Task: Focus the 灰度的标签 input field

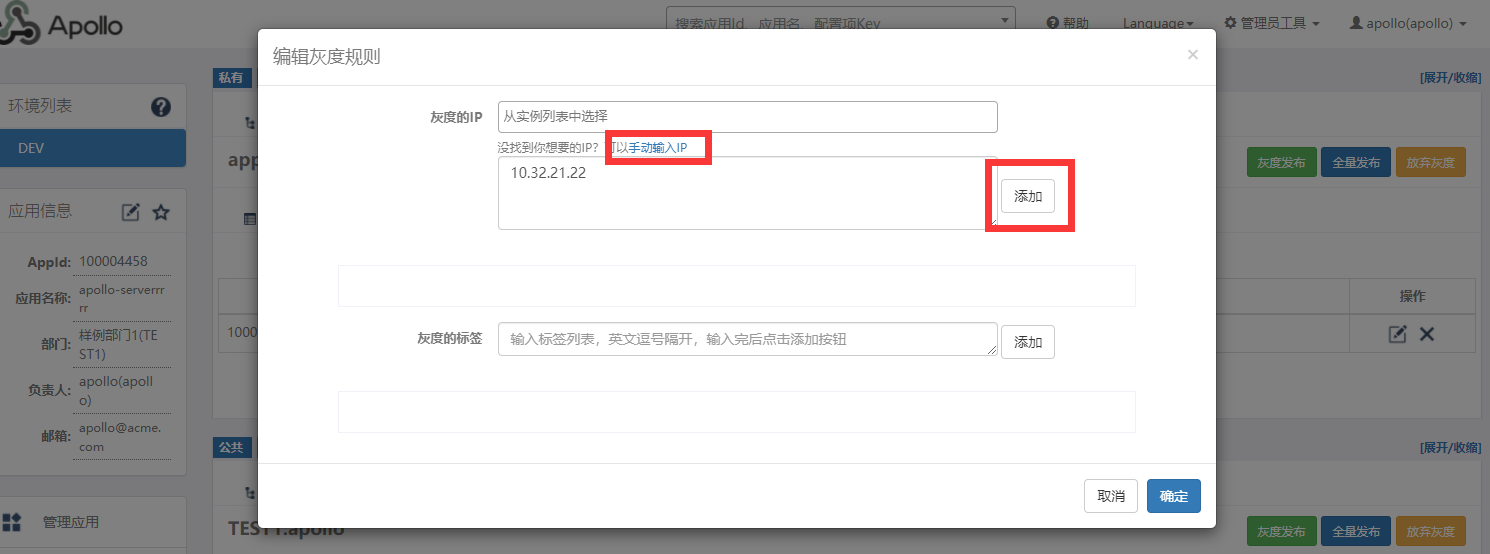Action: click(x=748, y=339)
